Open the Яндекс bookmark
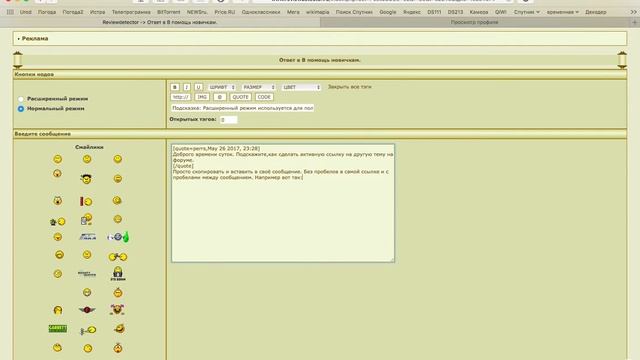640x360 pixels. (x=411, y=12)
